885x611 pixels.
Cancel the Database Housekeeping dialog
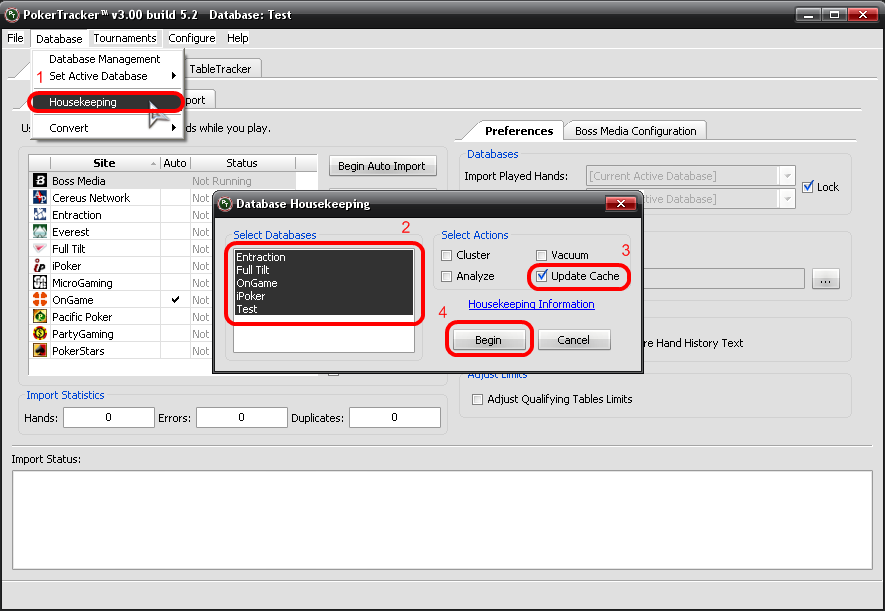573,340
